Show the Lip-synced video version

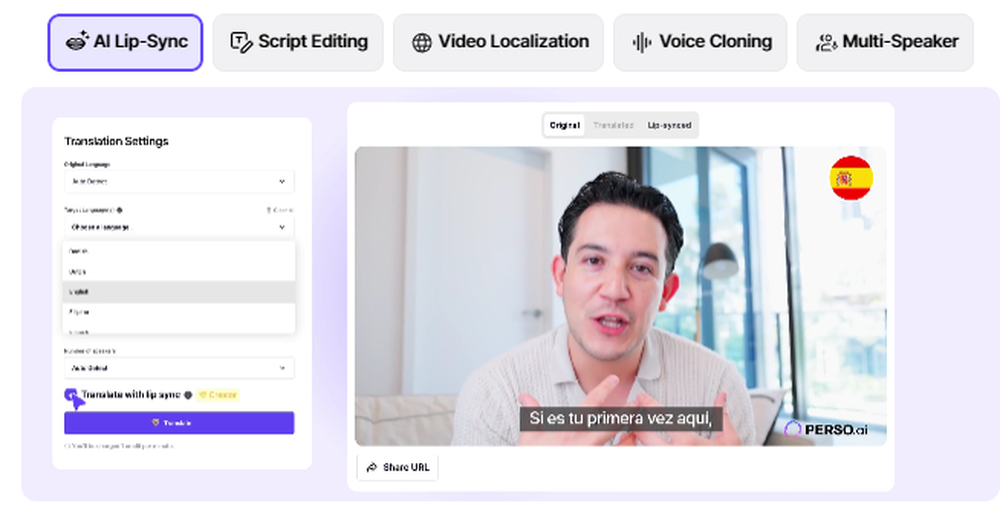tap(669, 125)
